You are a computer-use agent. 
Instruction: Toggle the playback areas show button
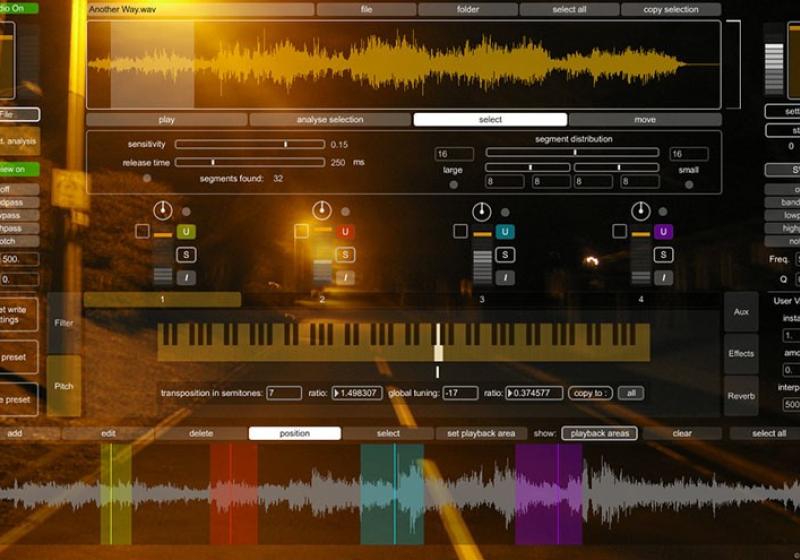[x=599, y=433]
